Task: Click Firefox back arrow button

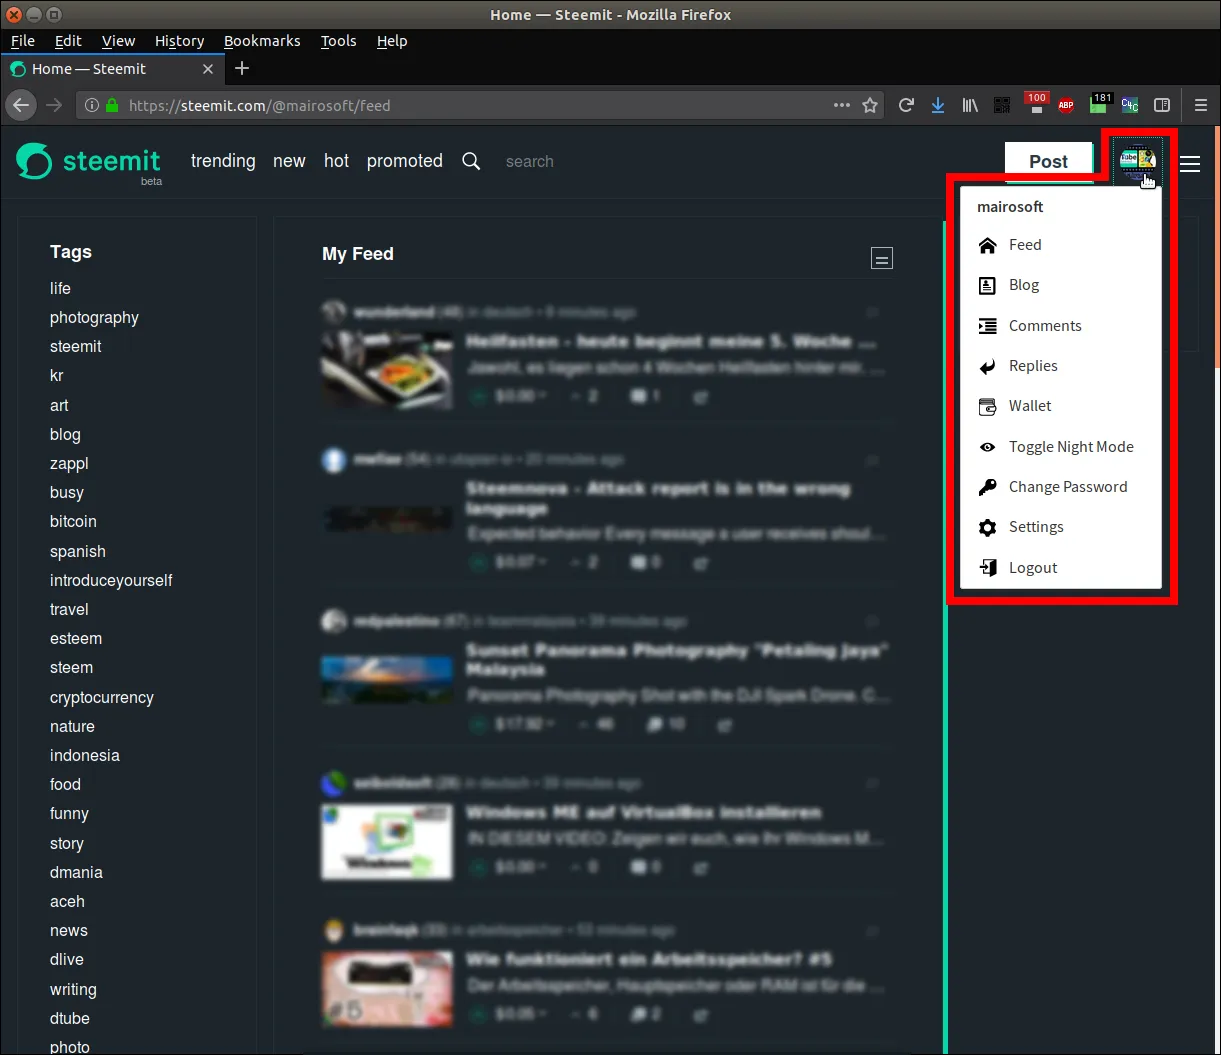Action: pos(22,105)
